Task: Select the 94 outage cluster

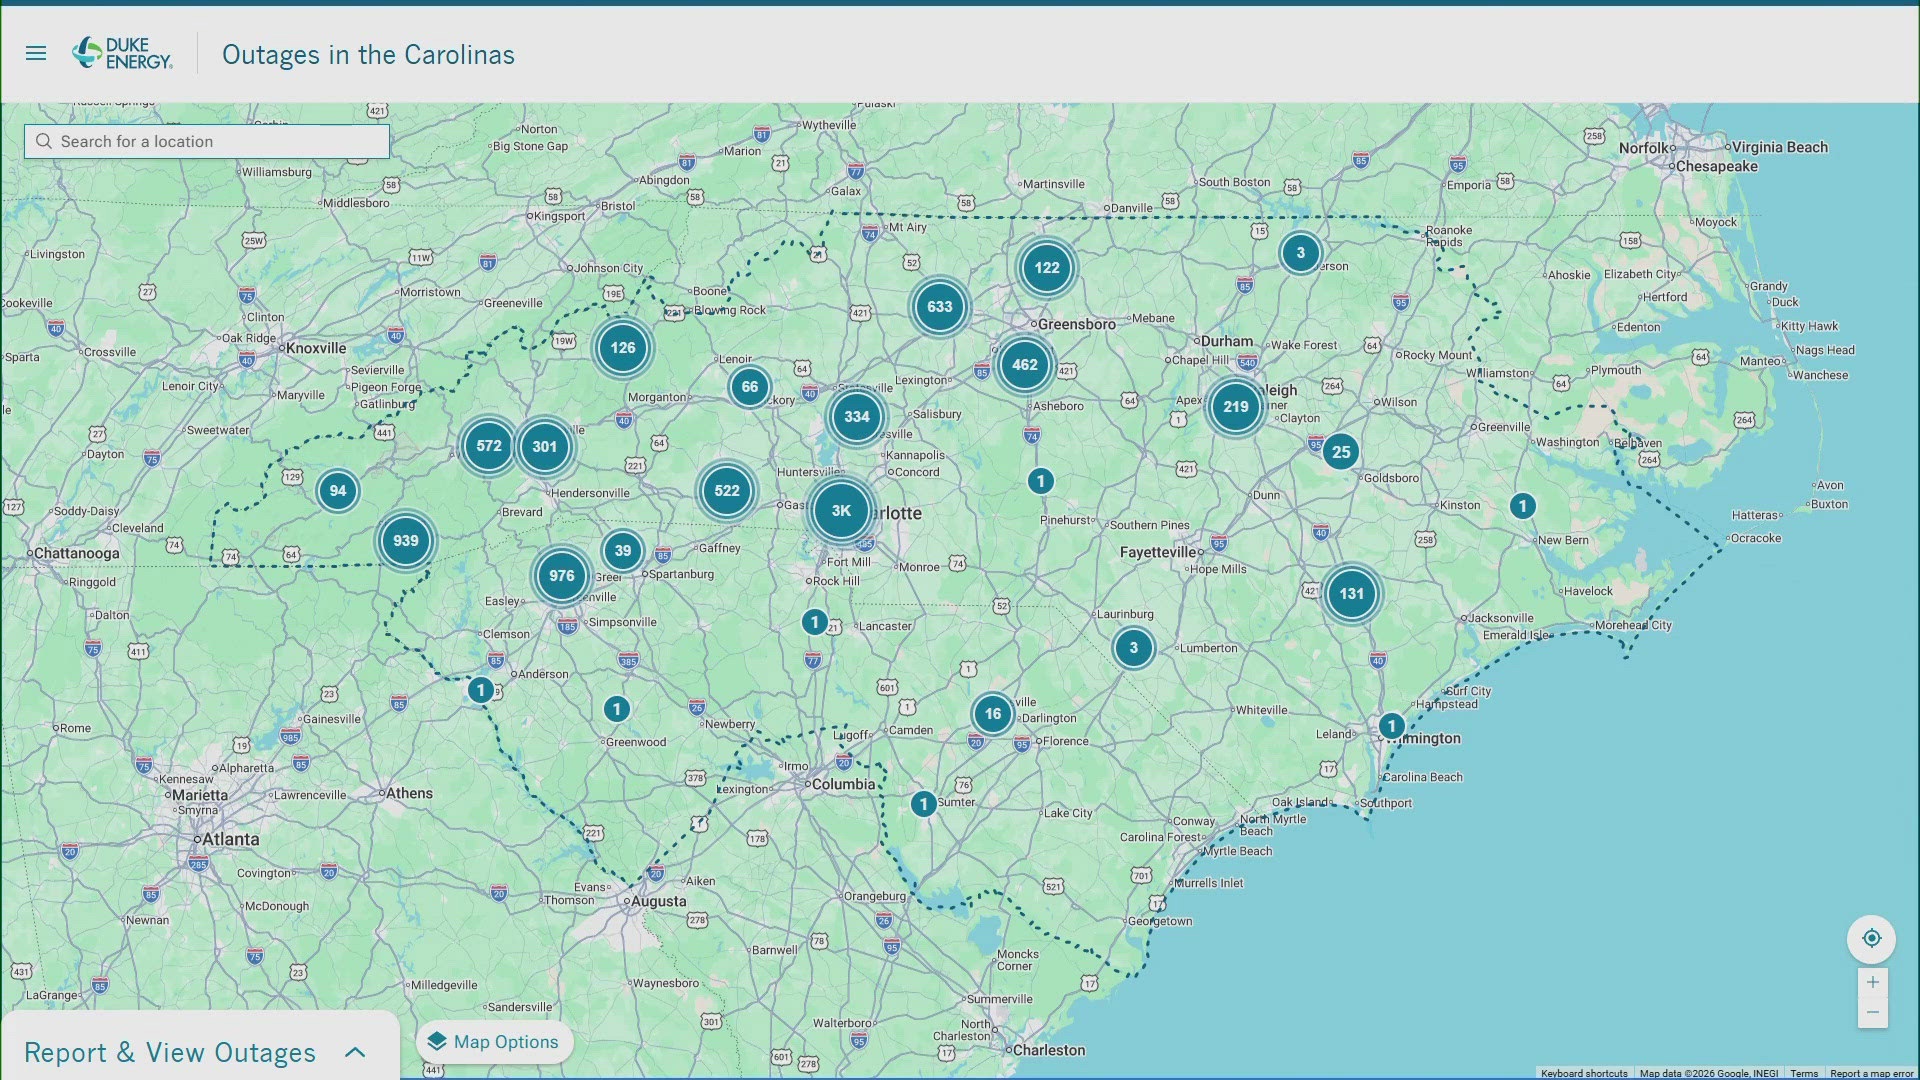Action: (x=337, y=490)
